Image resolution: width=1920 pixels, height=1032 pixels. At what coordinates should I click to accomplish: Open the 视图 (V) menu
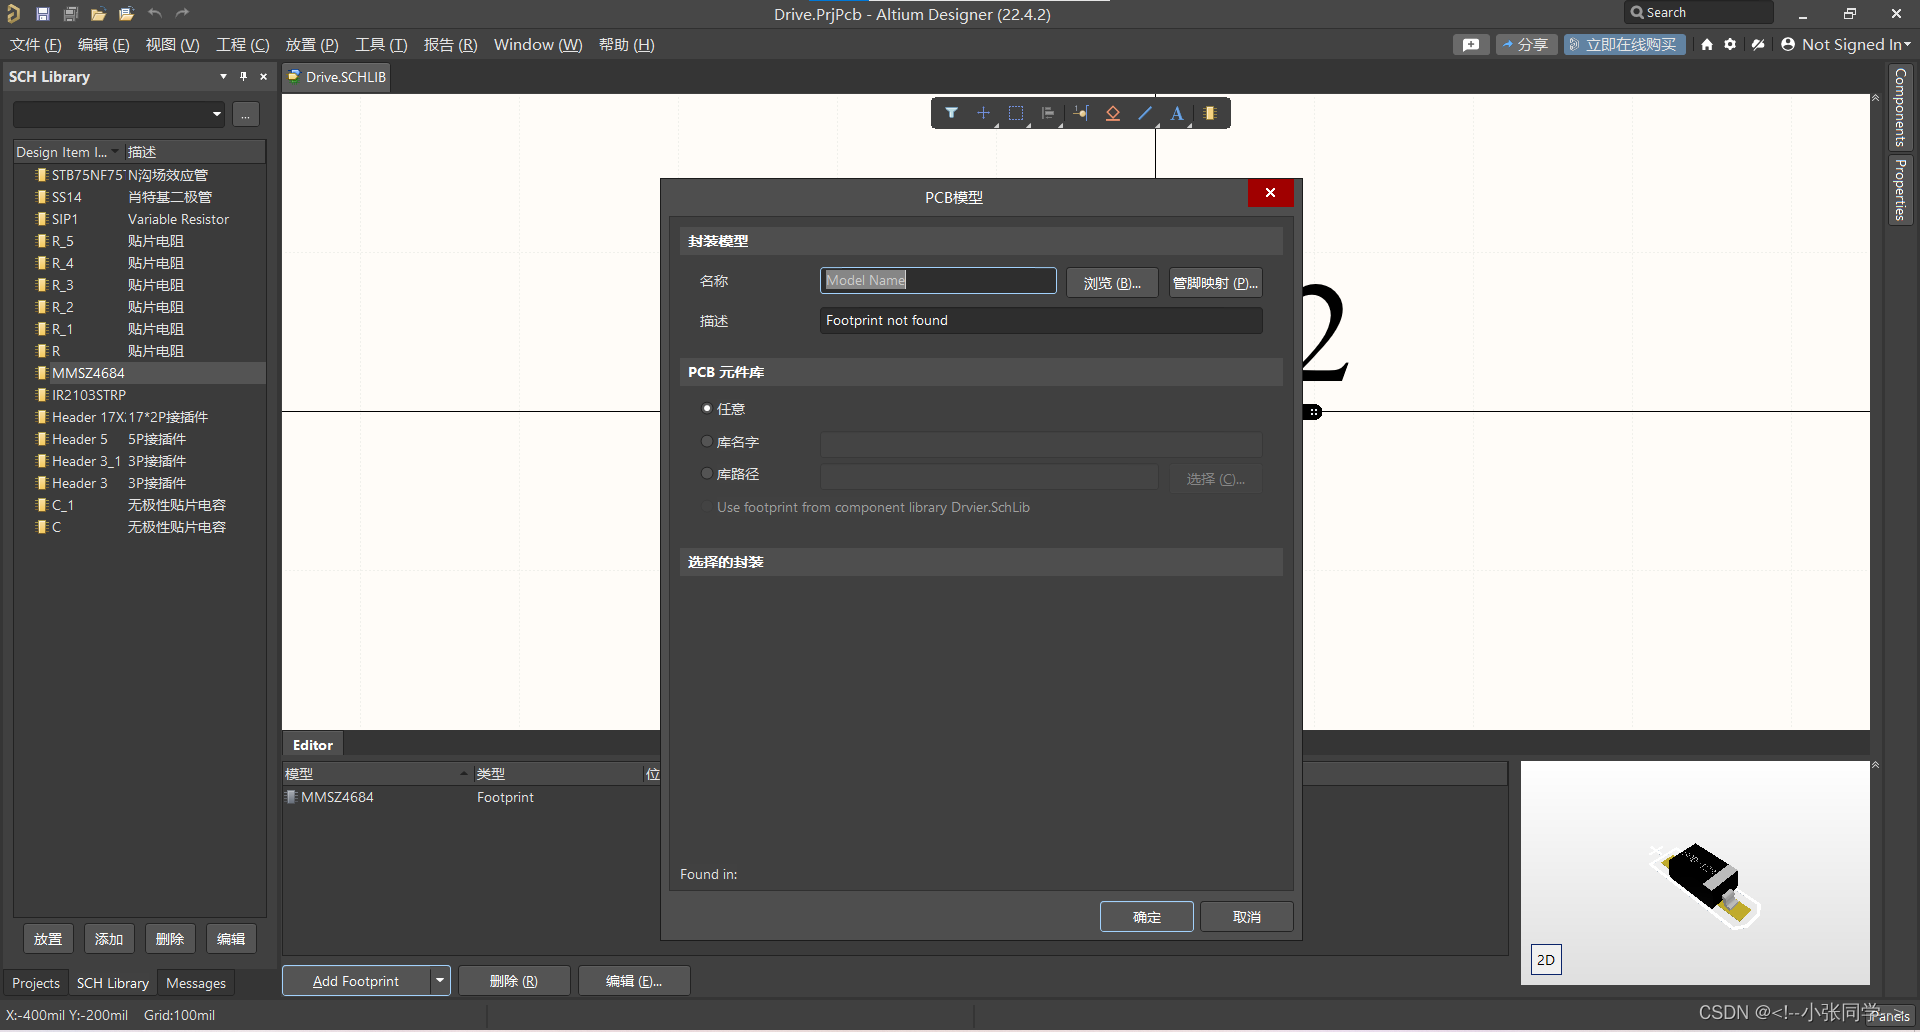172,45
